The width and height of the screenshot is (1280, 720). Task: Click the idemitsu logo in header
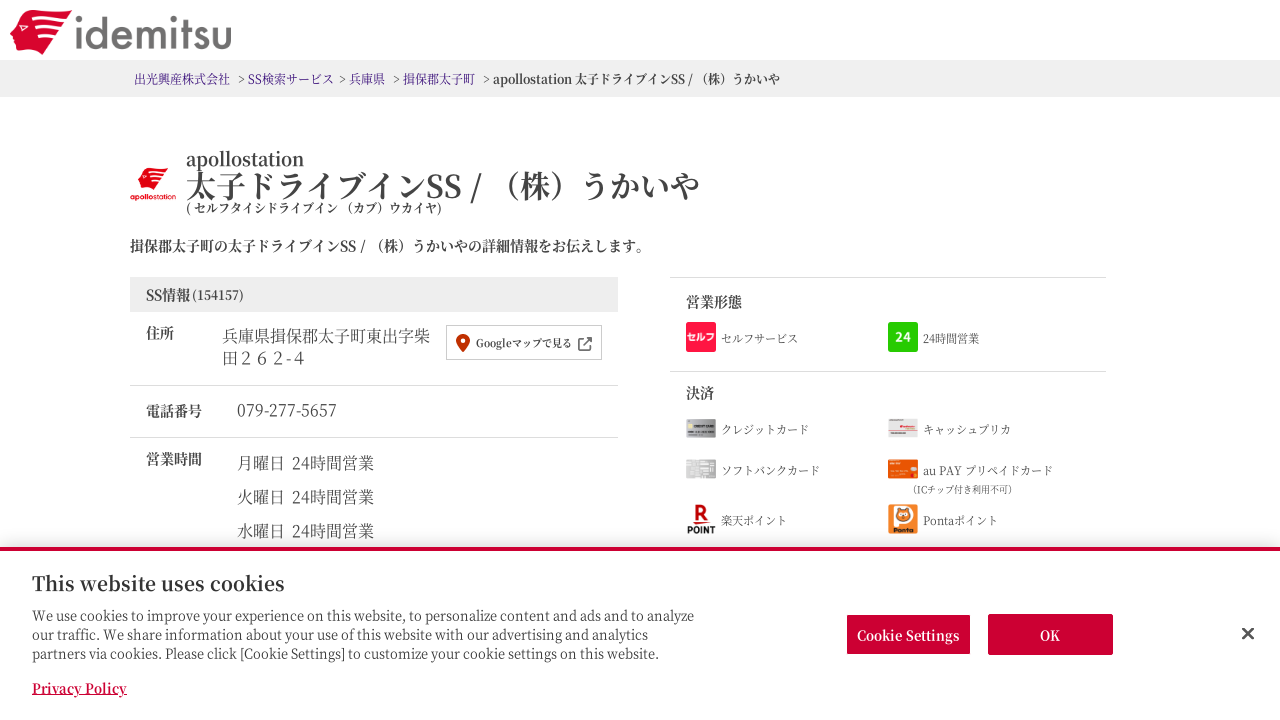coord(121,32)
